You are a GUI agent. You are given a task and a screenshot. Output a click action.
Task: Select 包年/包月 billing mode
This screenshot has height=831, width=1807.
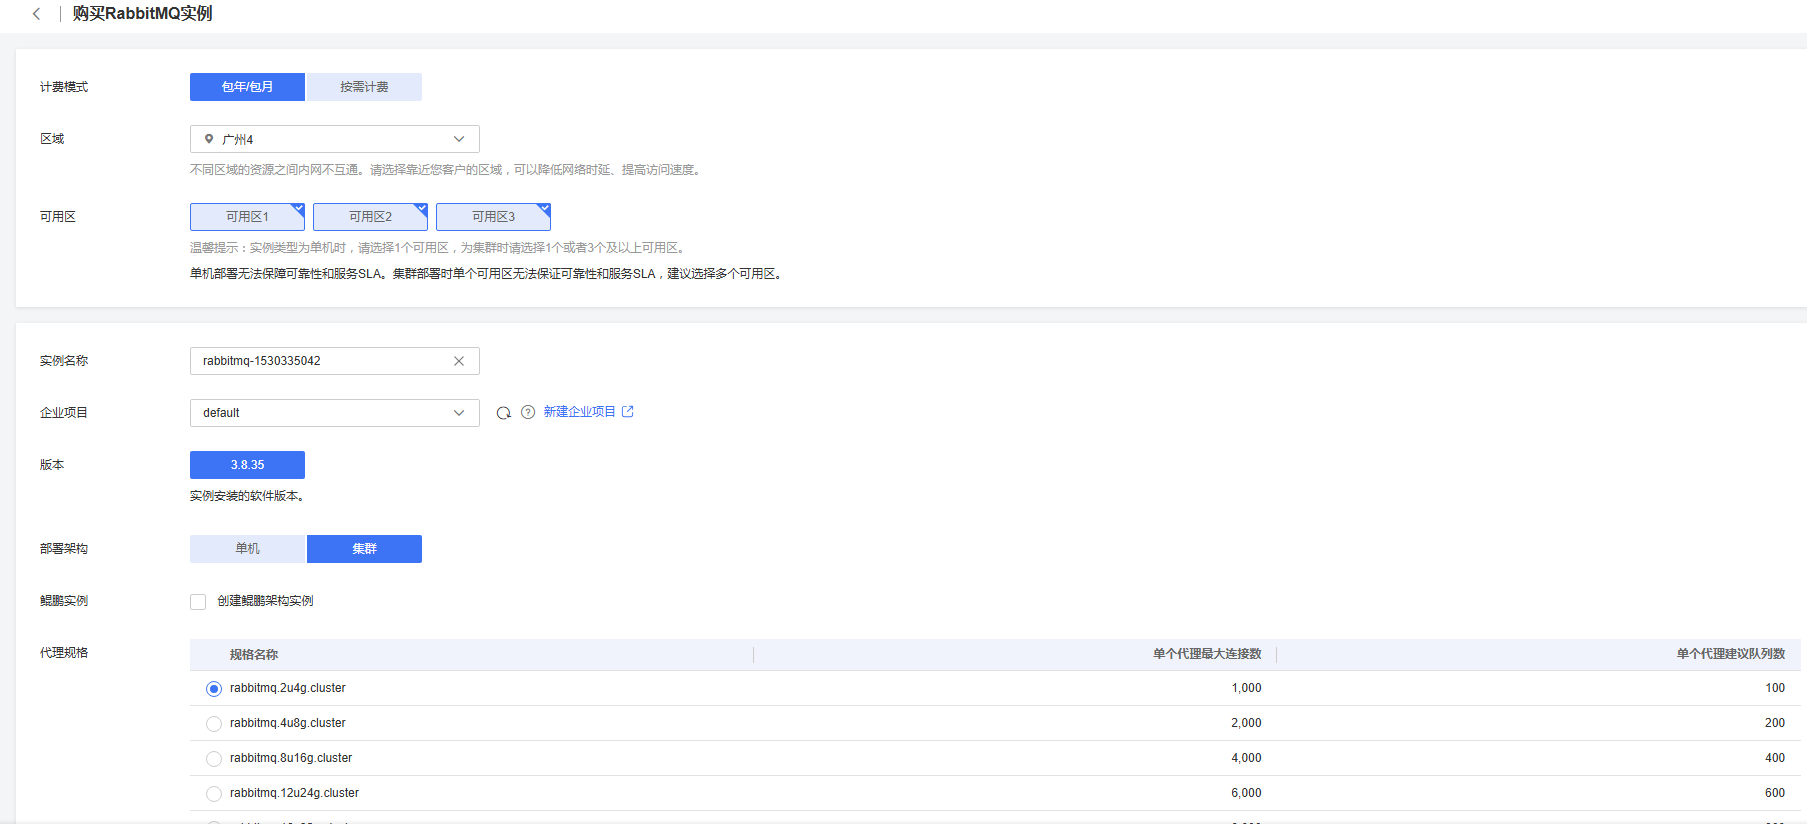pyautogui.click(x=247, y=87)
